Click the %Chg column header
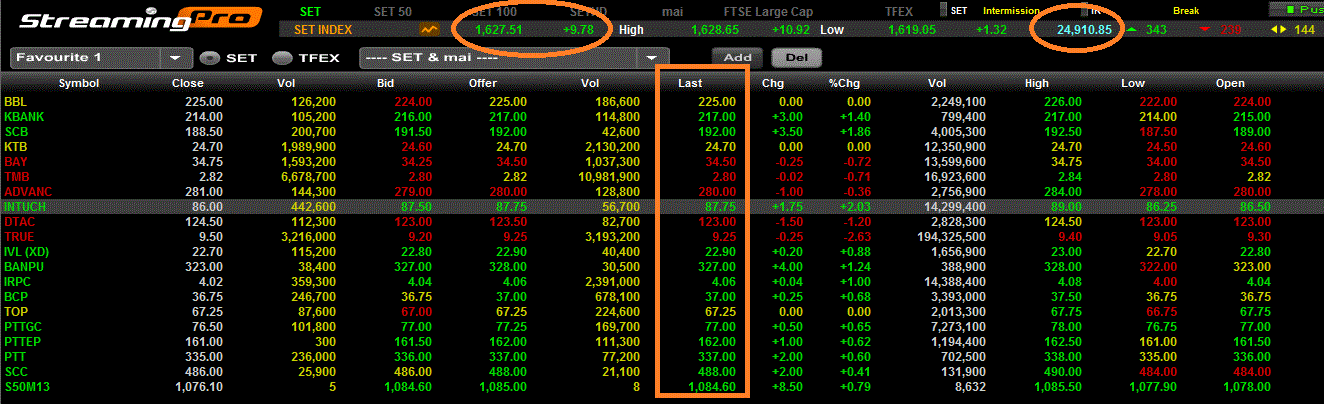This screenshot has height=404, width=1324. click(843, 84)
